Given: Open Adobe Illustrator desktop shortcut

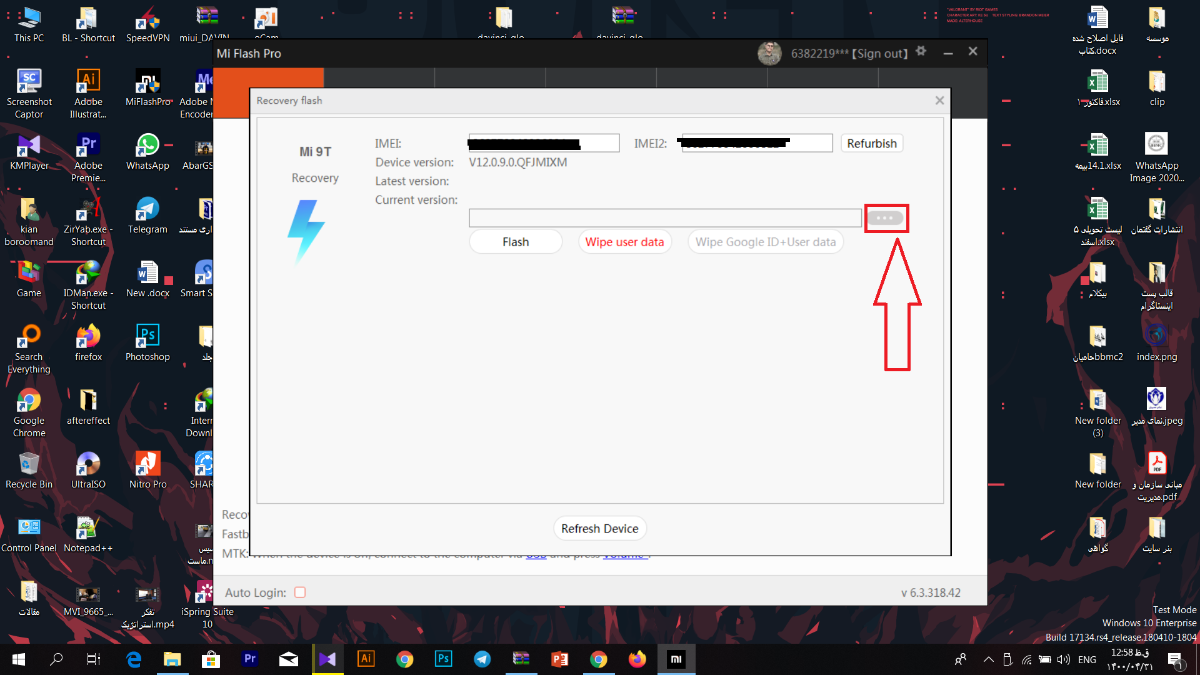Looking at the screenshot, I should [x=88, y=94].
